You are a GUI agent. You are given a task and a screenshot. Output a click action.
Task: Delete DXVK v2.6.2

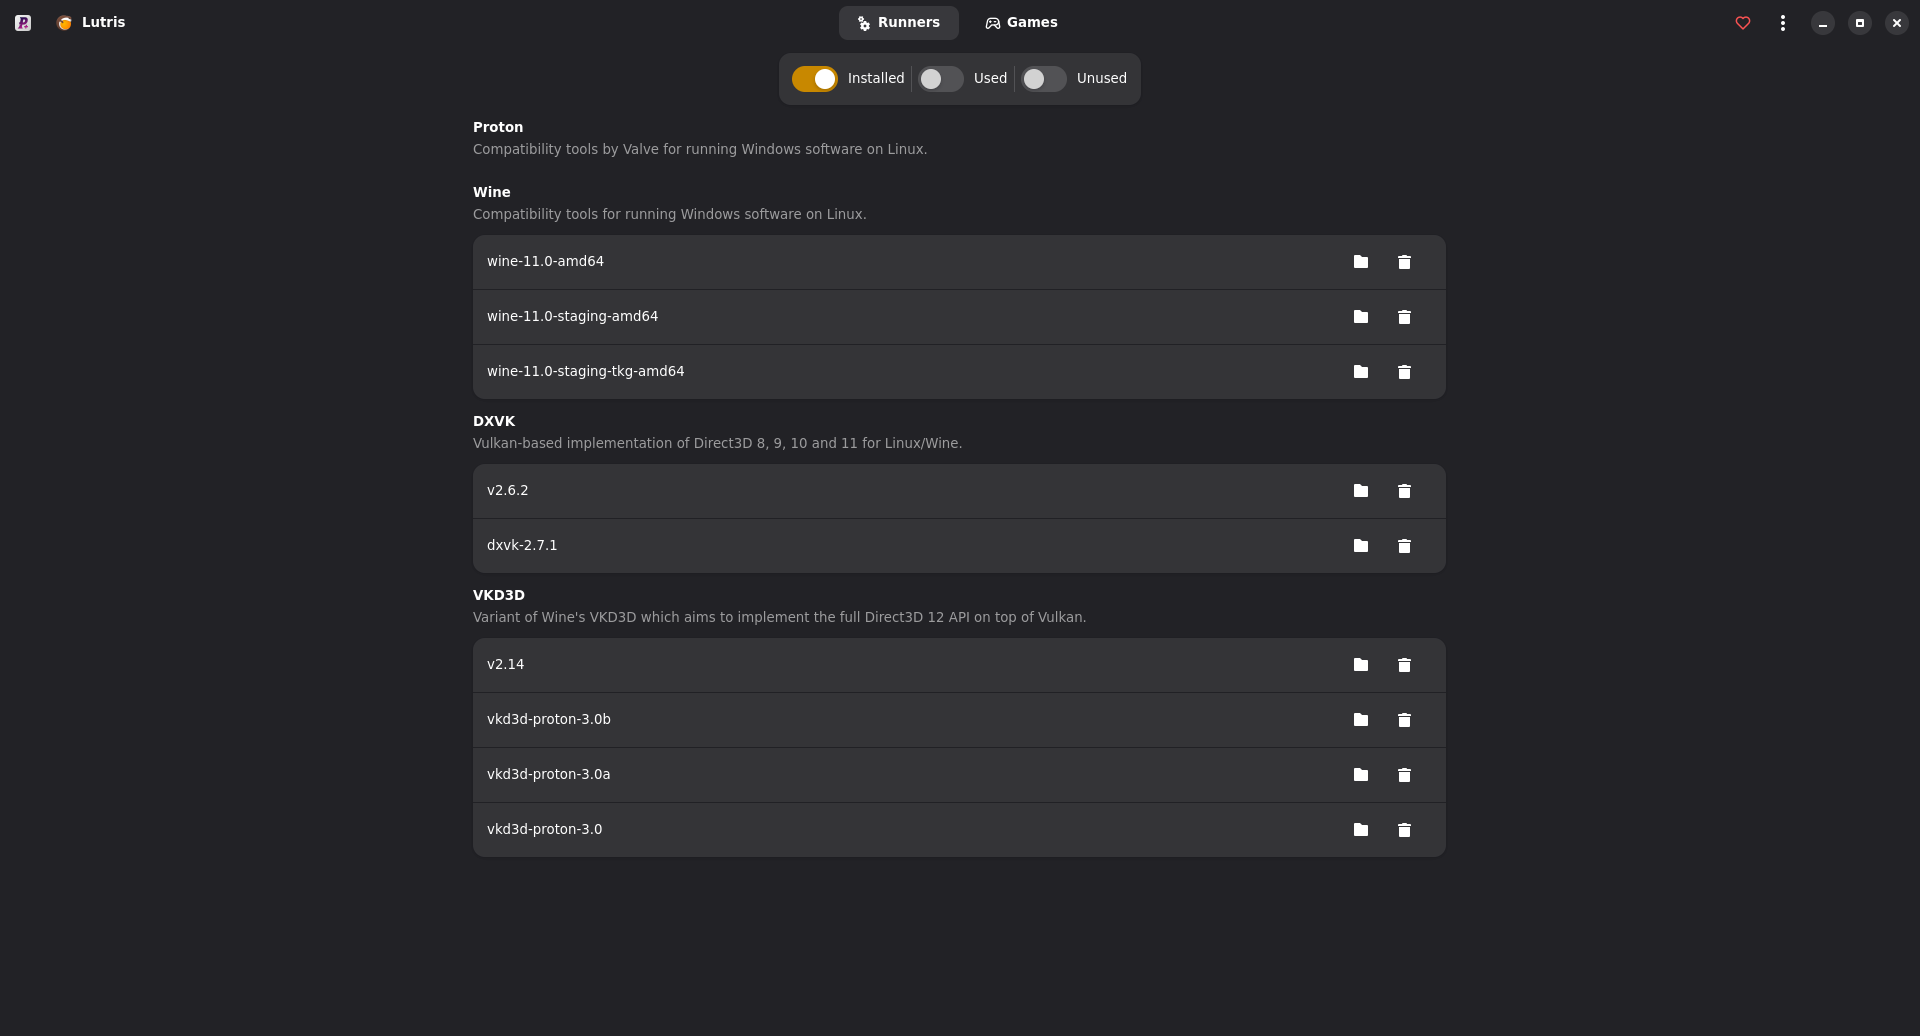[1404, 491]
